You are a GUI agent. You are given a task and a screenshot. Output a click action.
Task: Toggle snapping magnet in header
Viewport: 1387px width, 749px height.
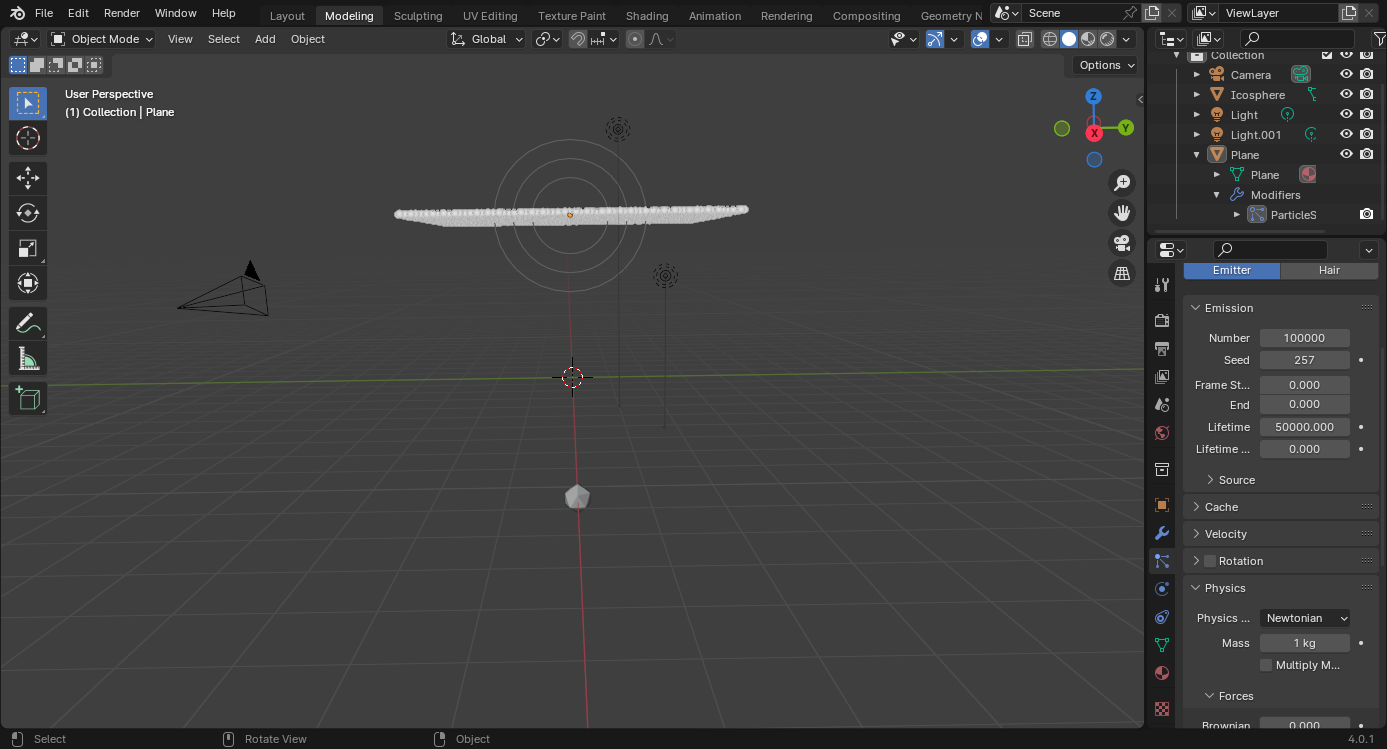(x=578, y=39)
